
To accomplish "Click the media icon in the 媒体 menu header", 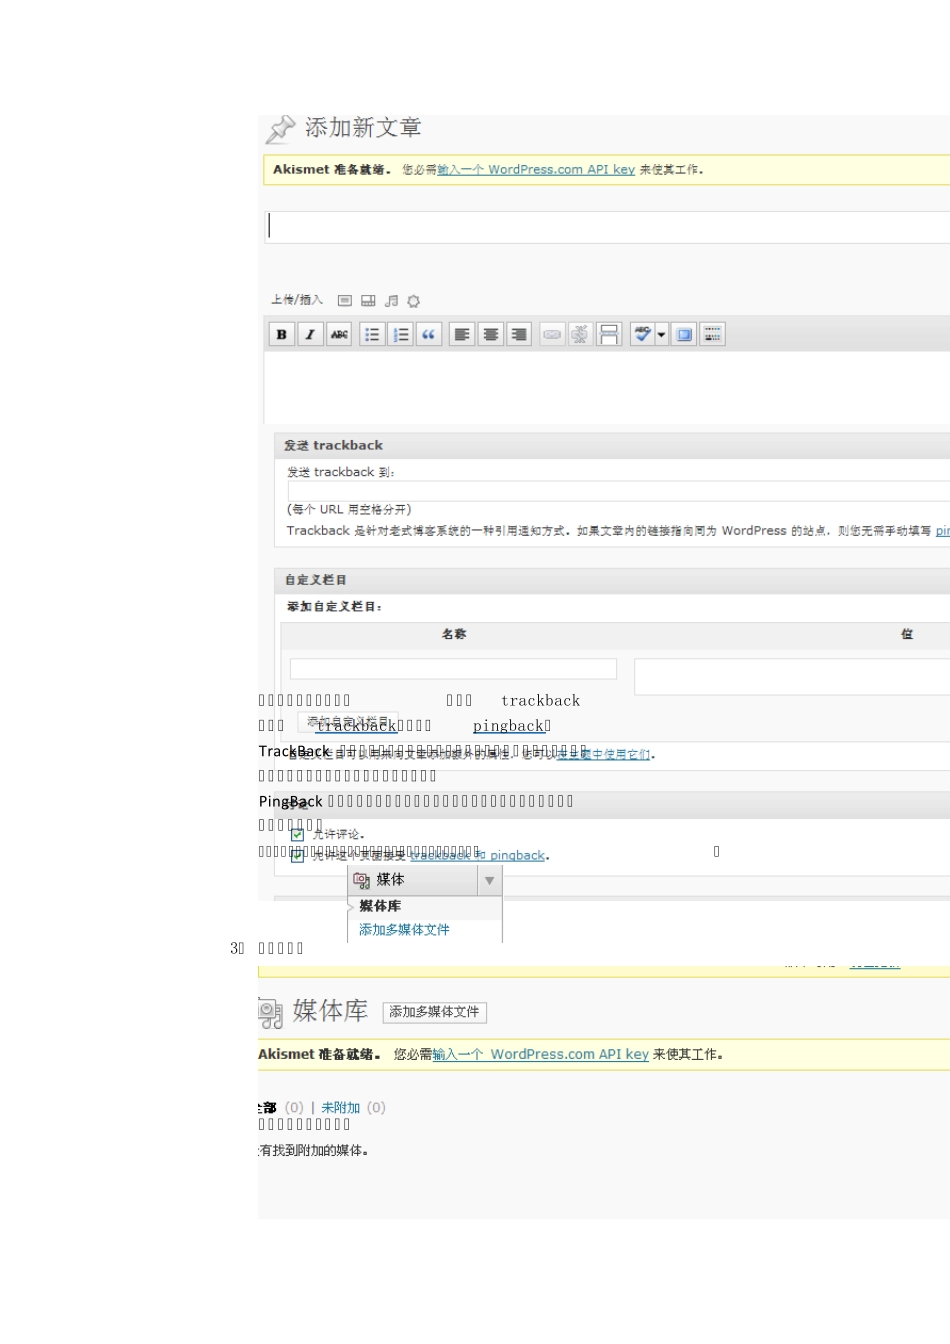I will tap(361, 881).
